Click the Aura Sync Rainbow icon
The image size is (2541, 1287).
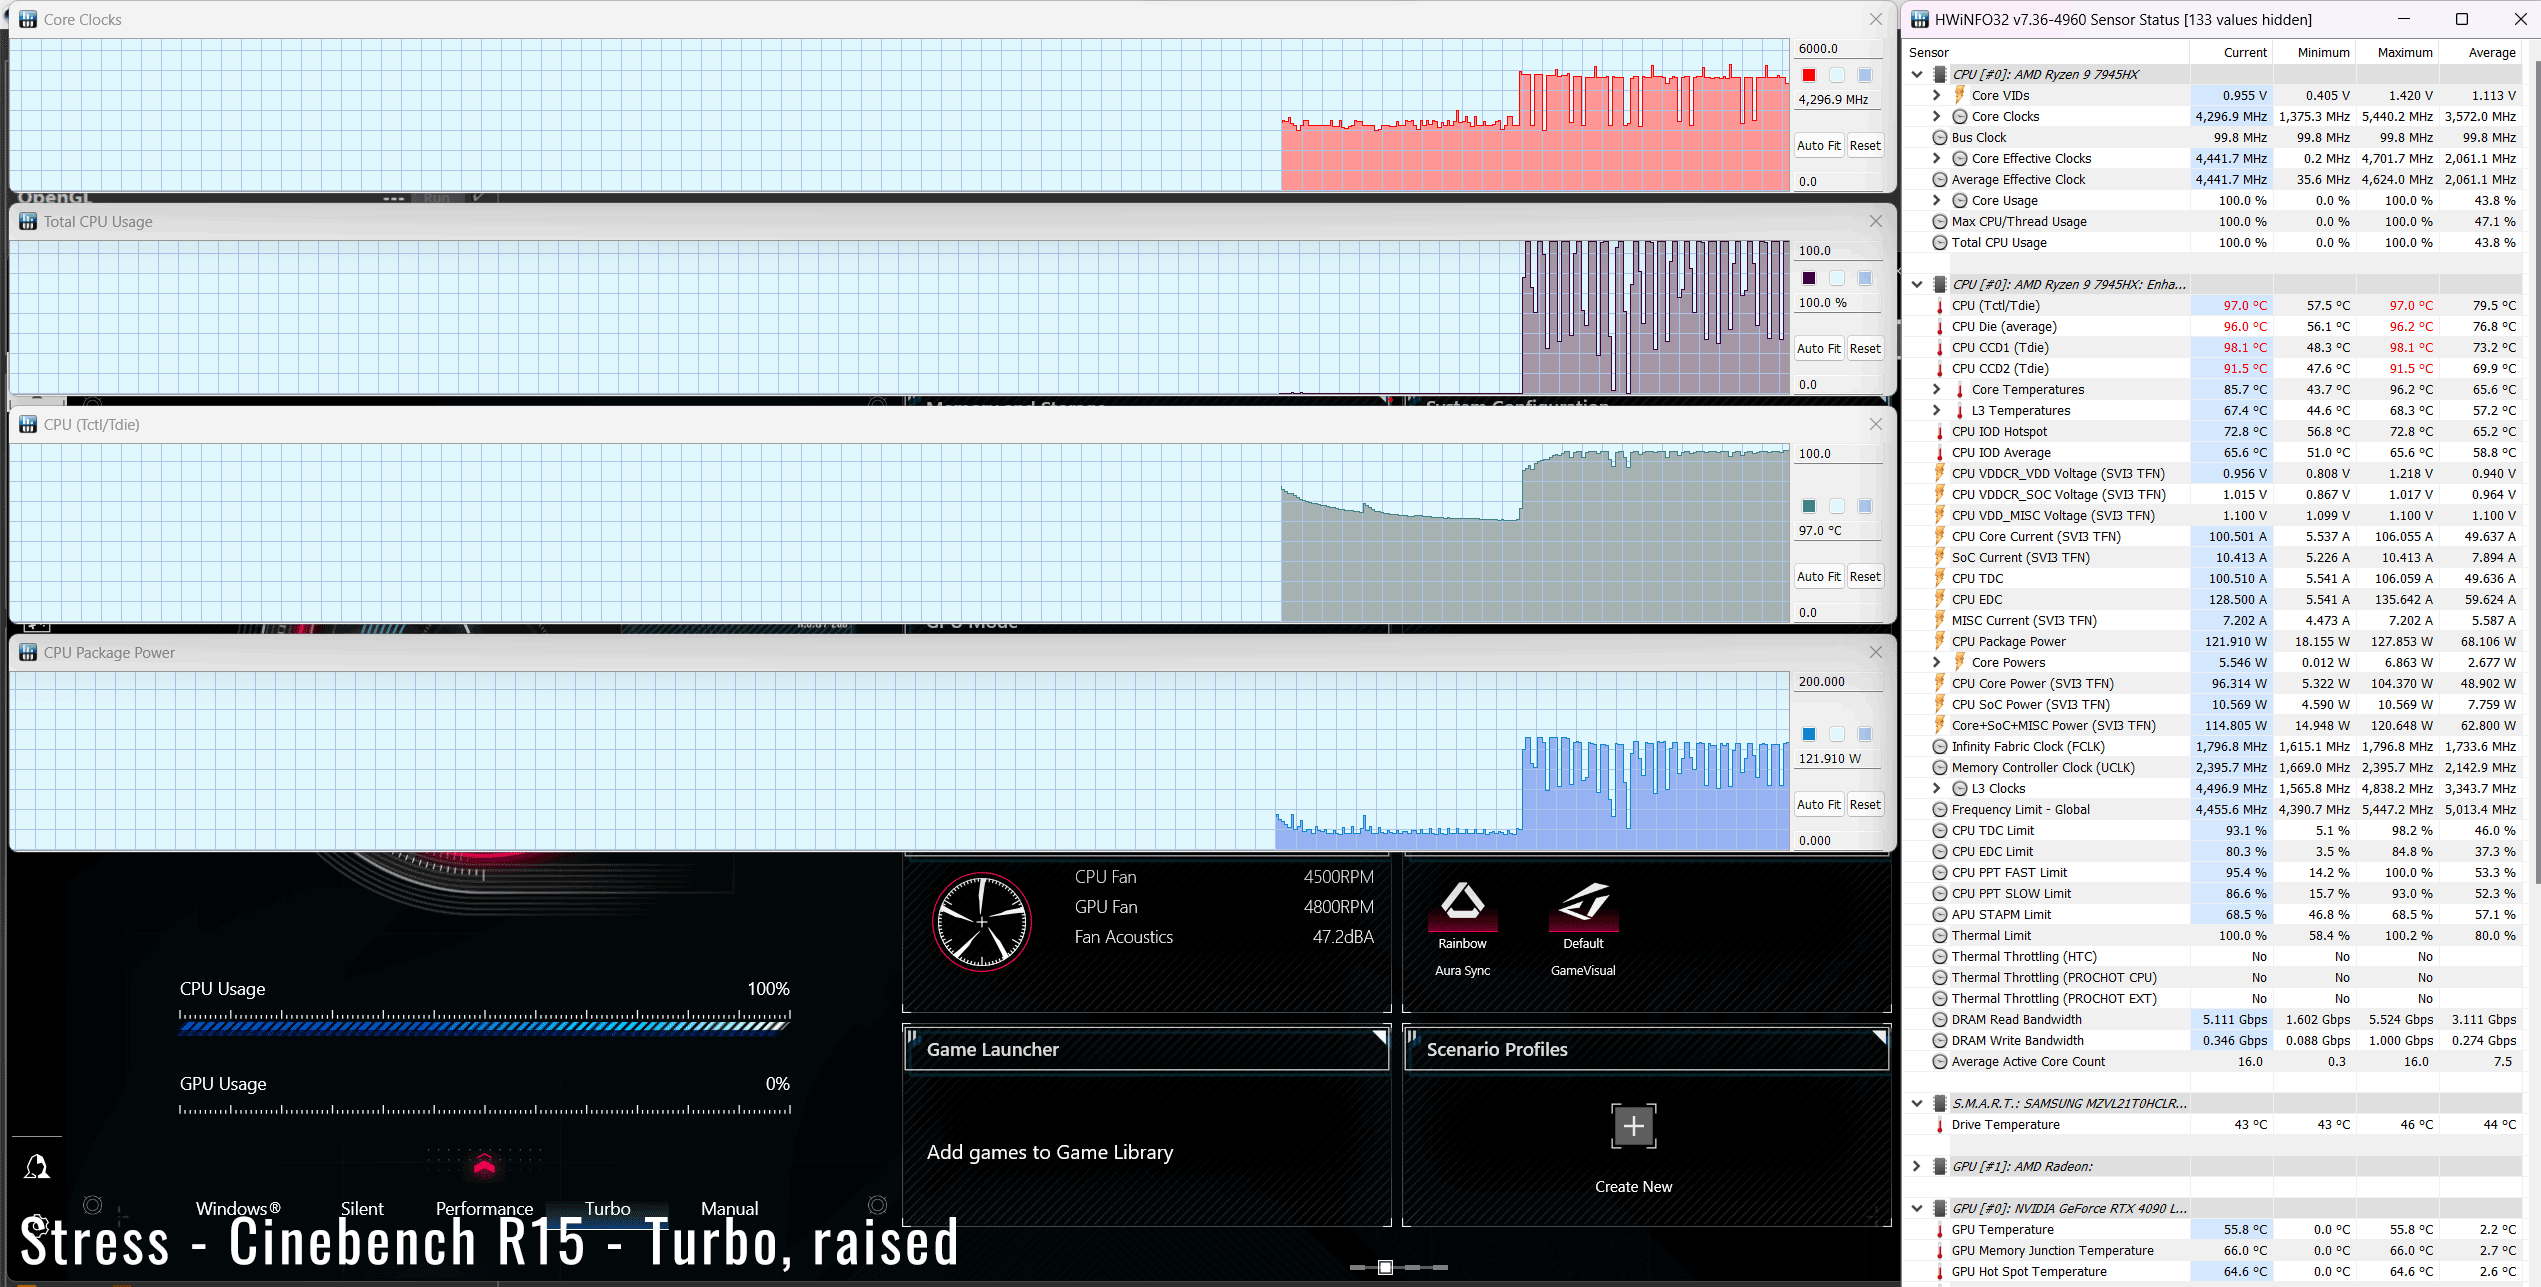(1462, 902)
